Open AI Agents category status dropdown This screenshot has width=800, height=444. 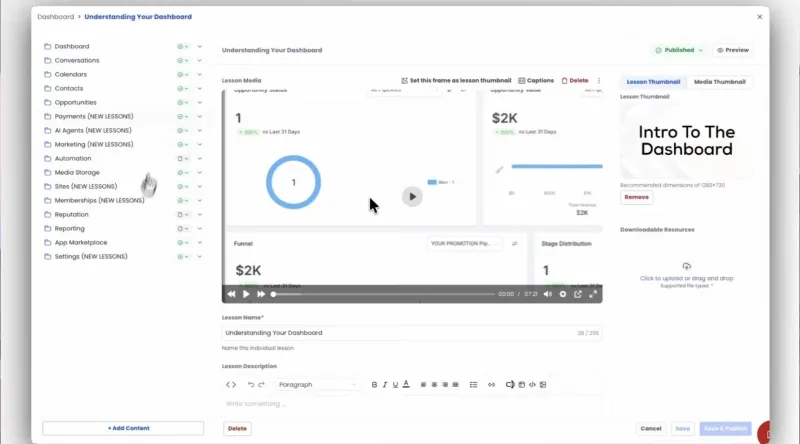click(183, 131)
